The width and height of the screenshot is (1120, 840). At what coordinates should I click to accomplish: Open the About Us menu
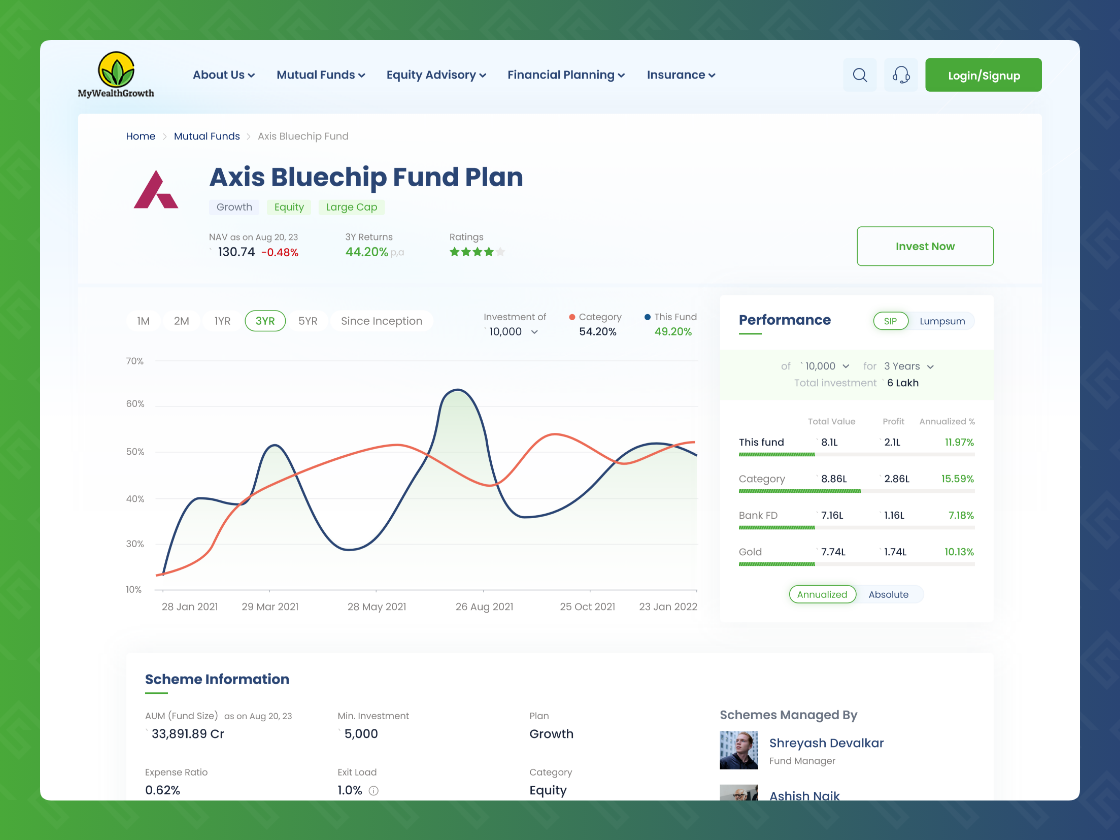224,75
